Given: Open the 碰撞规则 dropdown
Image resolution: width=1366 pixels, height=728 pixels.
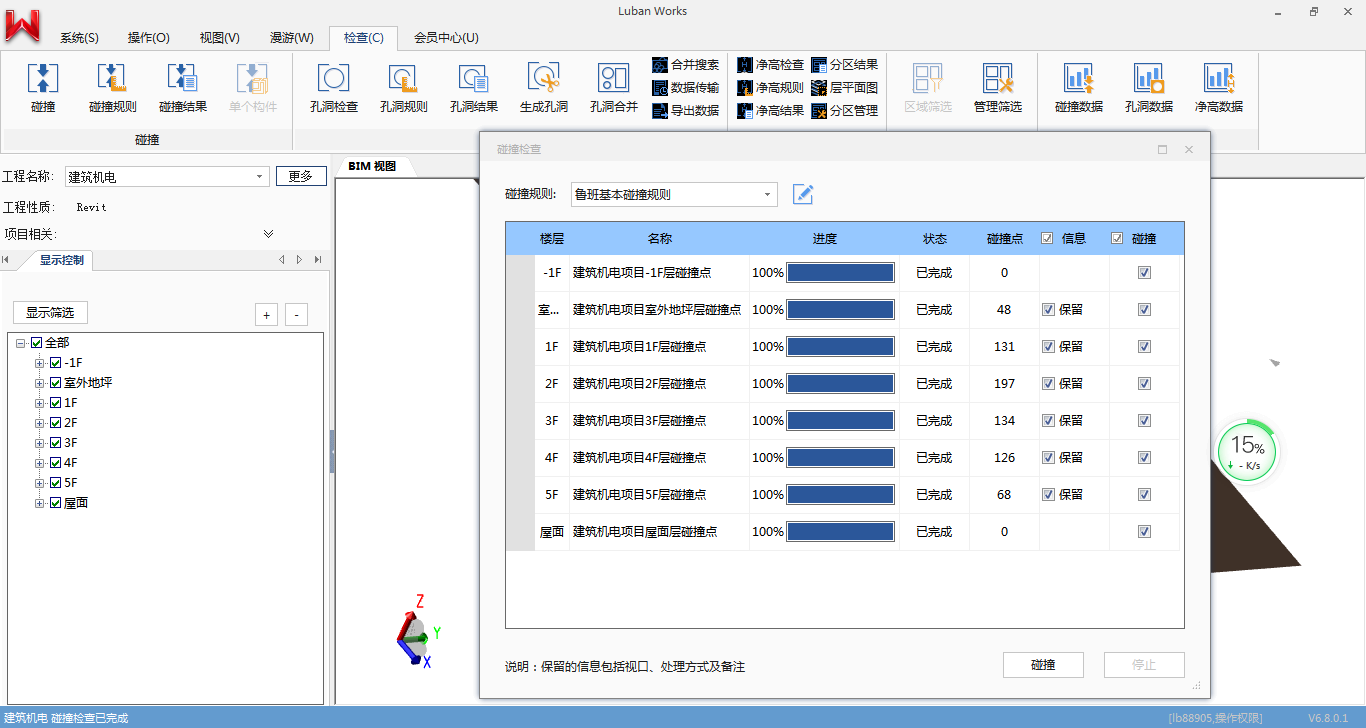Looking at the screenshot, I should 767,194.
